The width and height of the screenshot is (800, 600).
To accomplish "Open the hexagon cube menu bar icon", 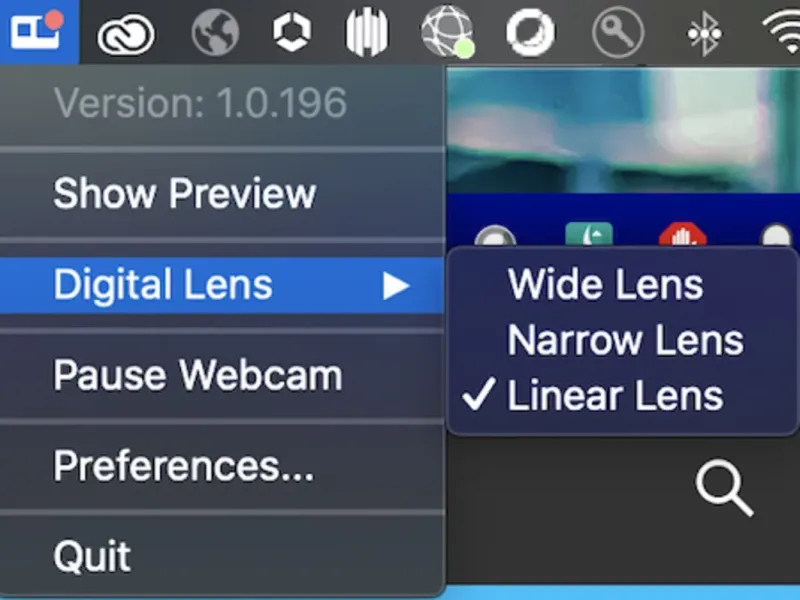I will (292, 33).
